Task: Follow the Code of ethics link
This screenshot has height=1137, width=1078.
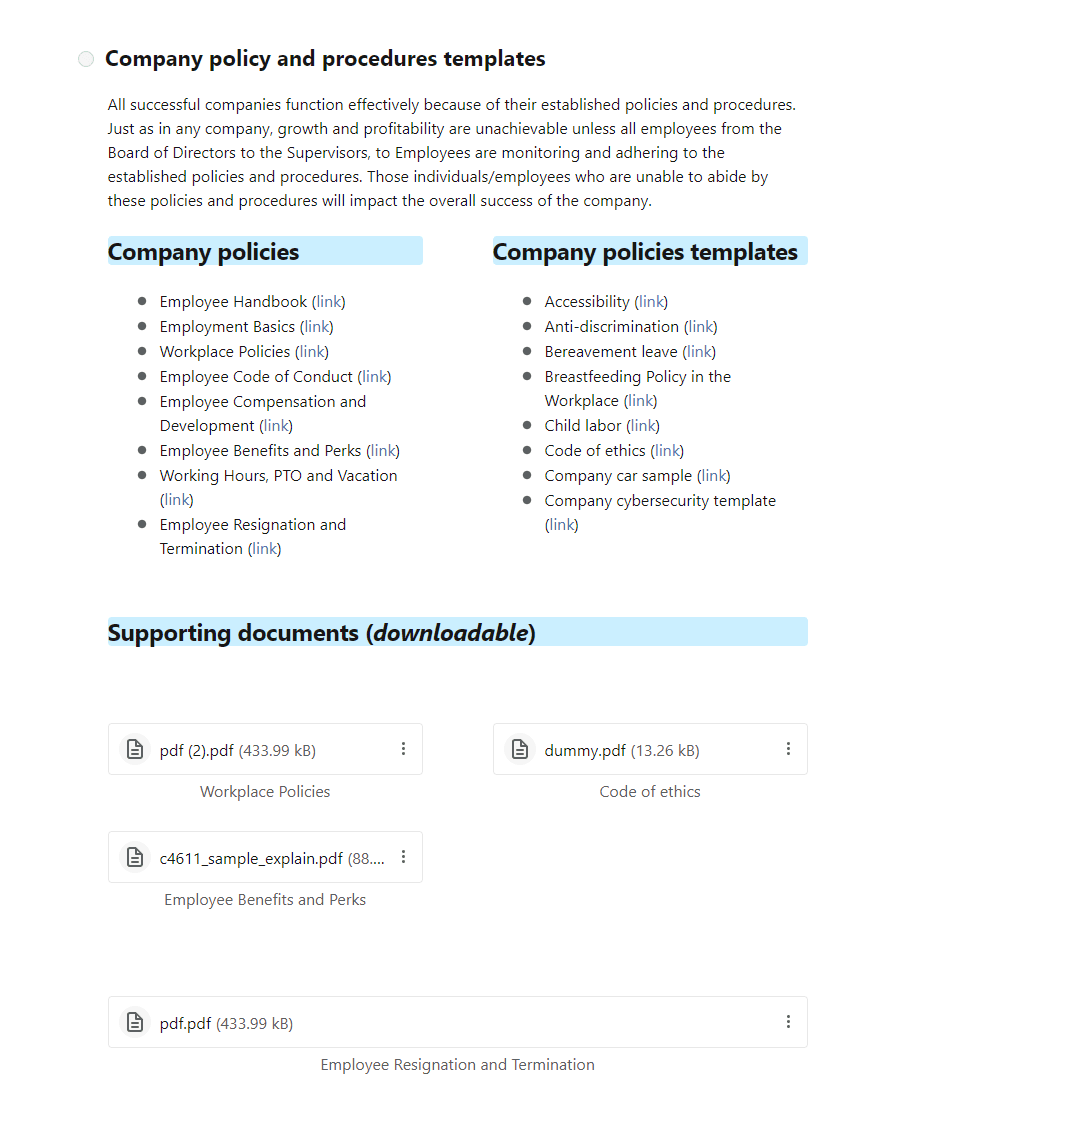Action: [667, 451]
